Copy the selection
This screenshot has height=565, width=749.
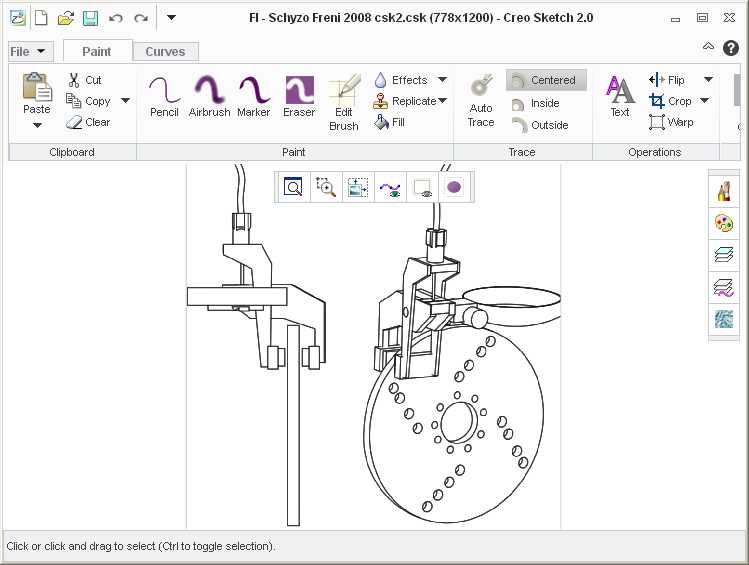point(88,101)
